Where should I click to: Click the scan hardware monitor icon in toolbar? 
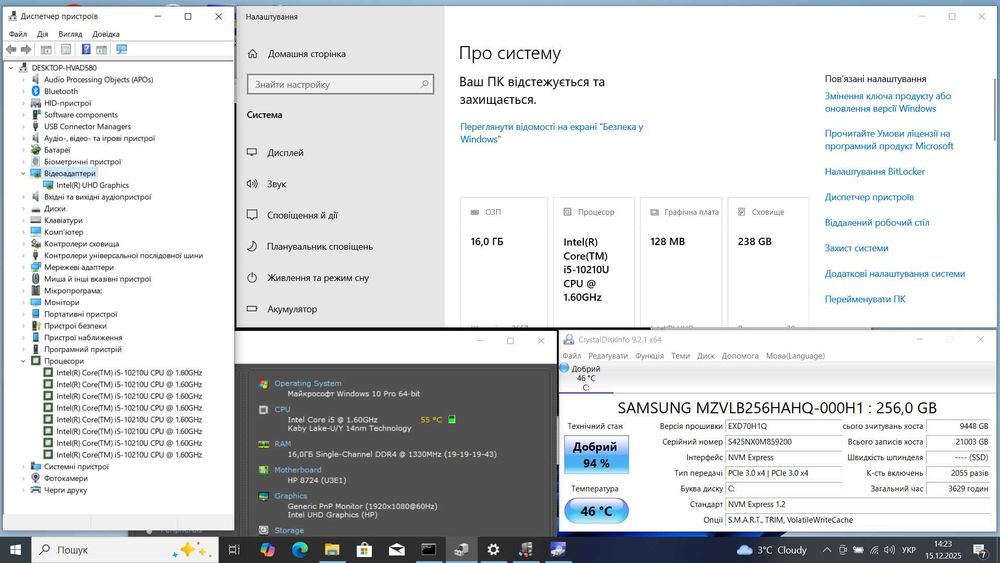click(x=121, y=49)
